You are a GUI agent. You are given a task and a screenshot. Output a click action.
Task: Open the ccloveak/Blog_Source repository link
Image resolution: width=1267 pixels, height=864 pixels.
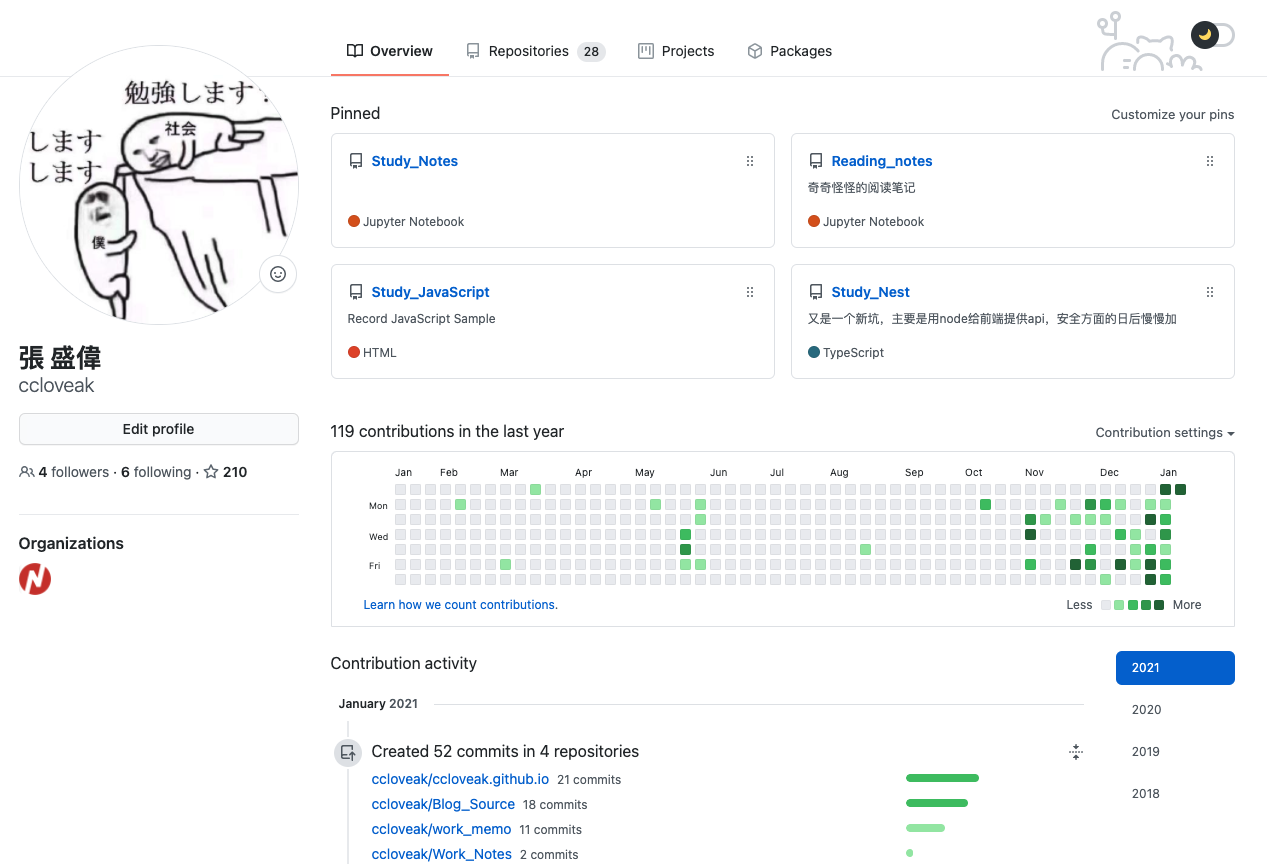pyautogui.click(x=443, y=804)
